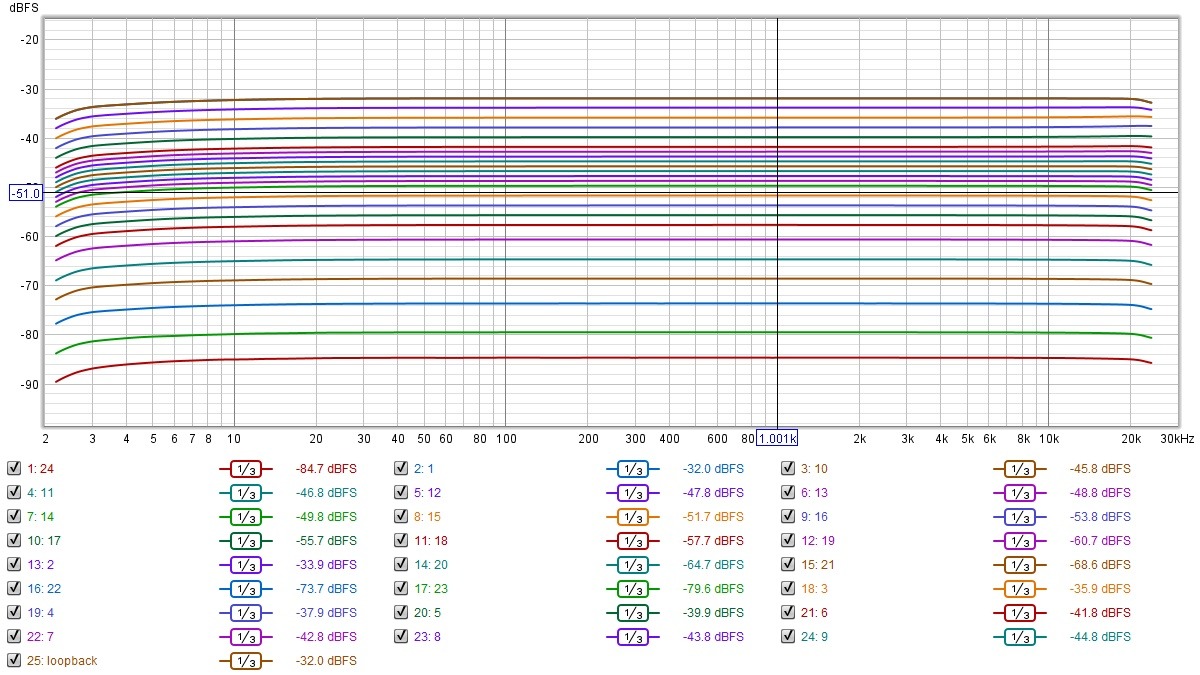Disable the '8: 15' trace checkbox
The height and width of the screenshot is (675, 1200).
tap(401, 516)
